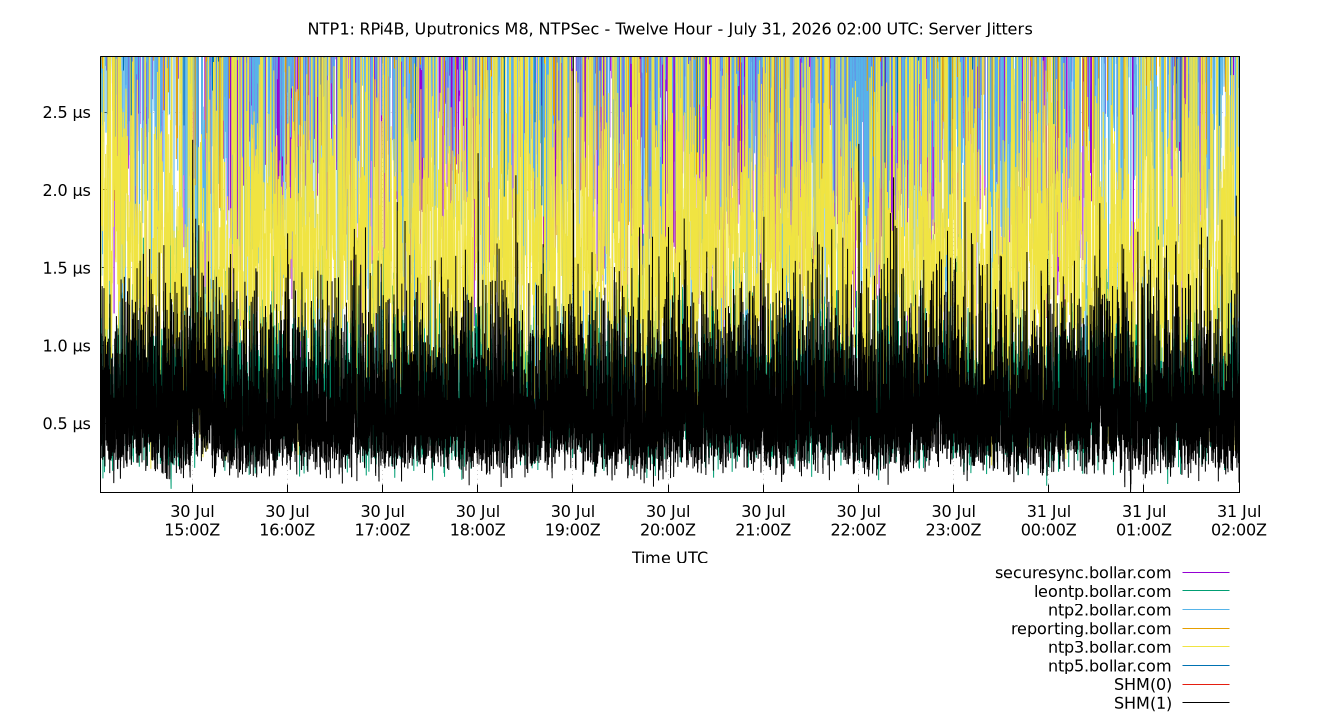Click the 31 Jul 02:00Z tick label
This screenshot has height=720, width=1340.
tap(1239, 521)
